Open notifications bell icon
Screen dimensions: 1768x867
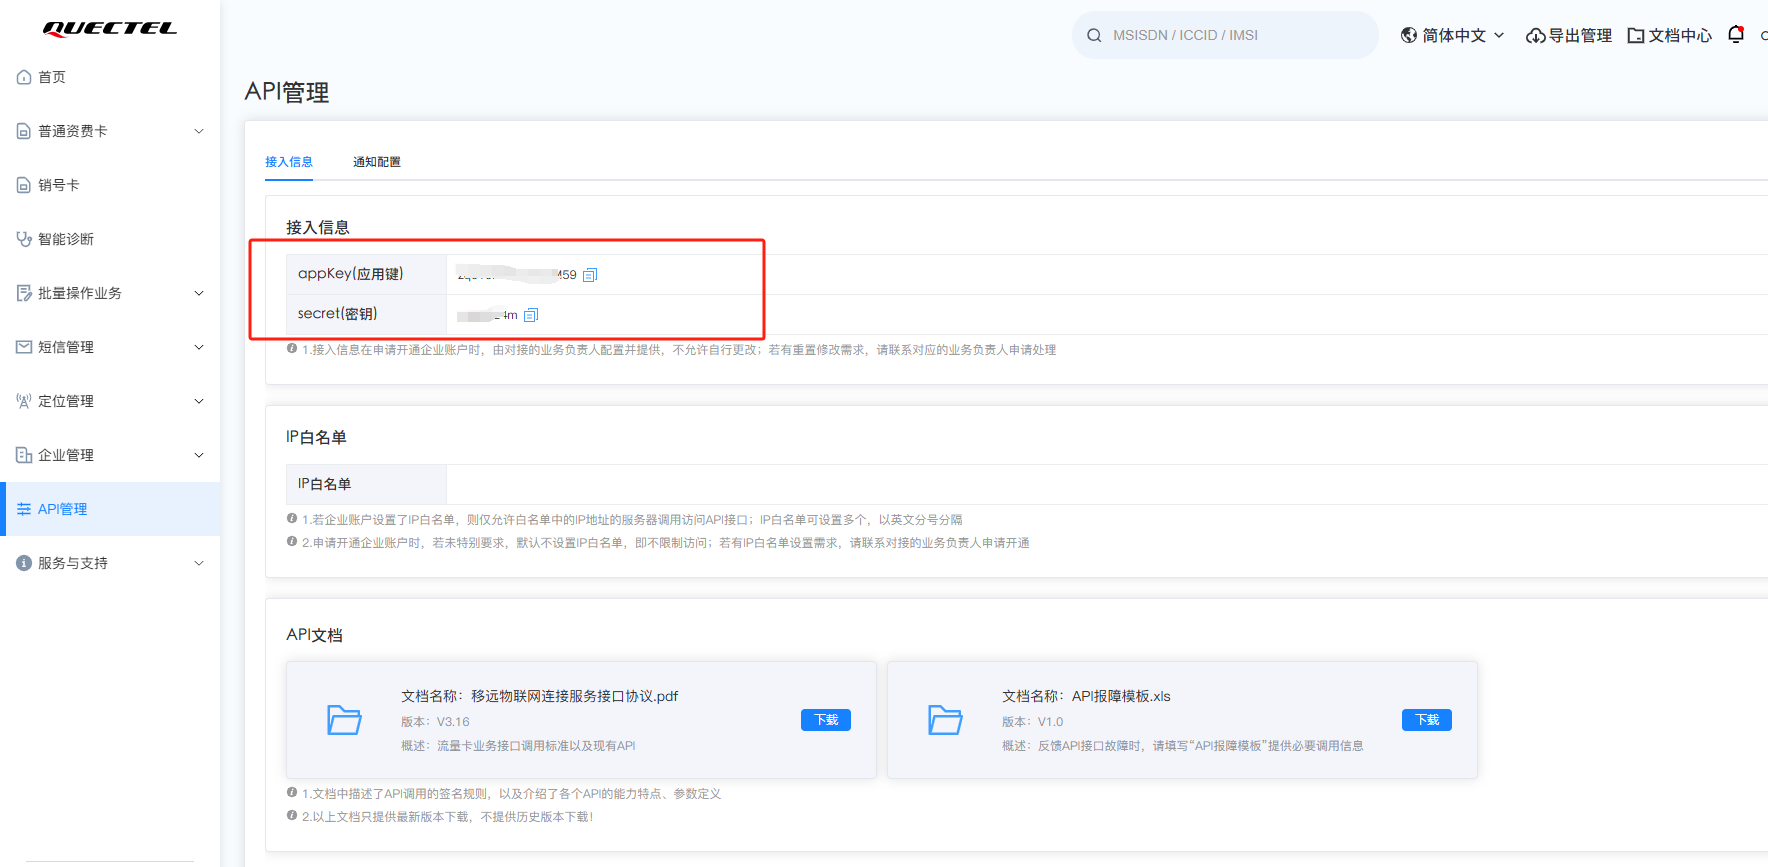(x=1736, y=35)
